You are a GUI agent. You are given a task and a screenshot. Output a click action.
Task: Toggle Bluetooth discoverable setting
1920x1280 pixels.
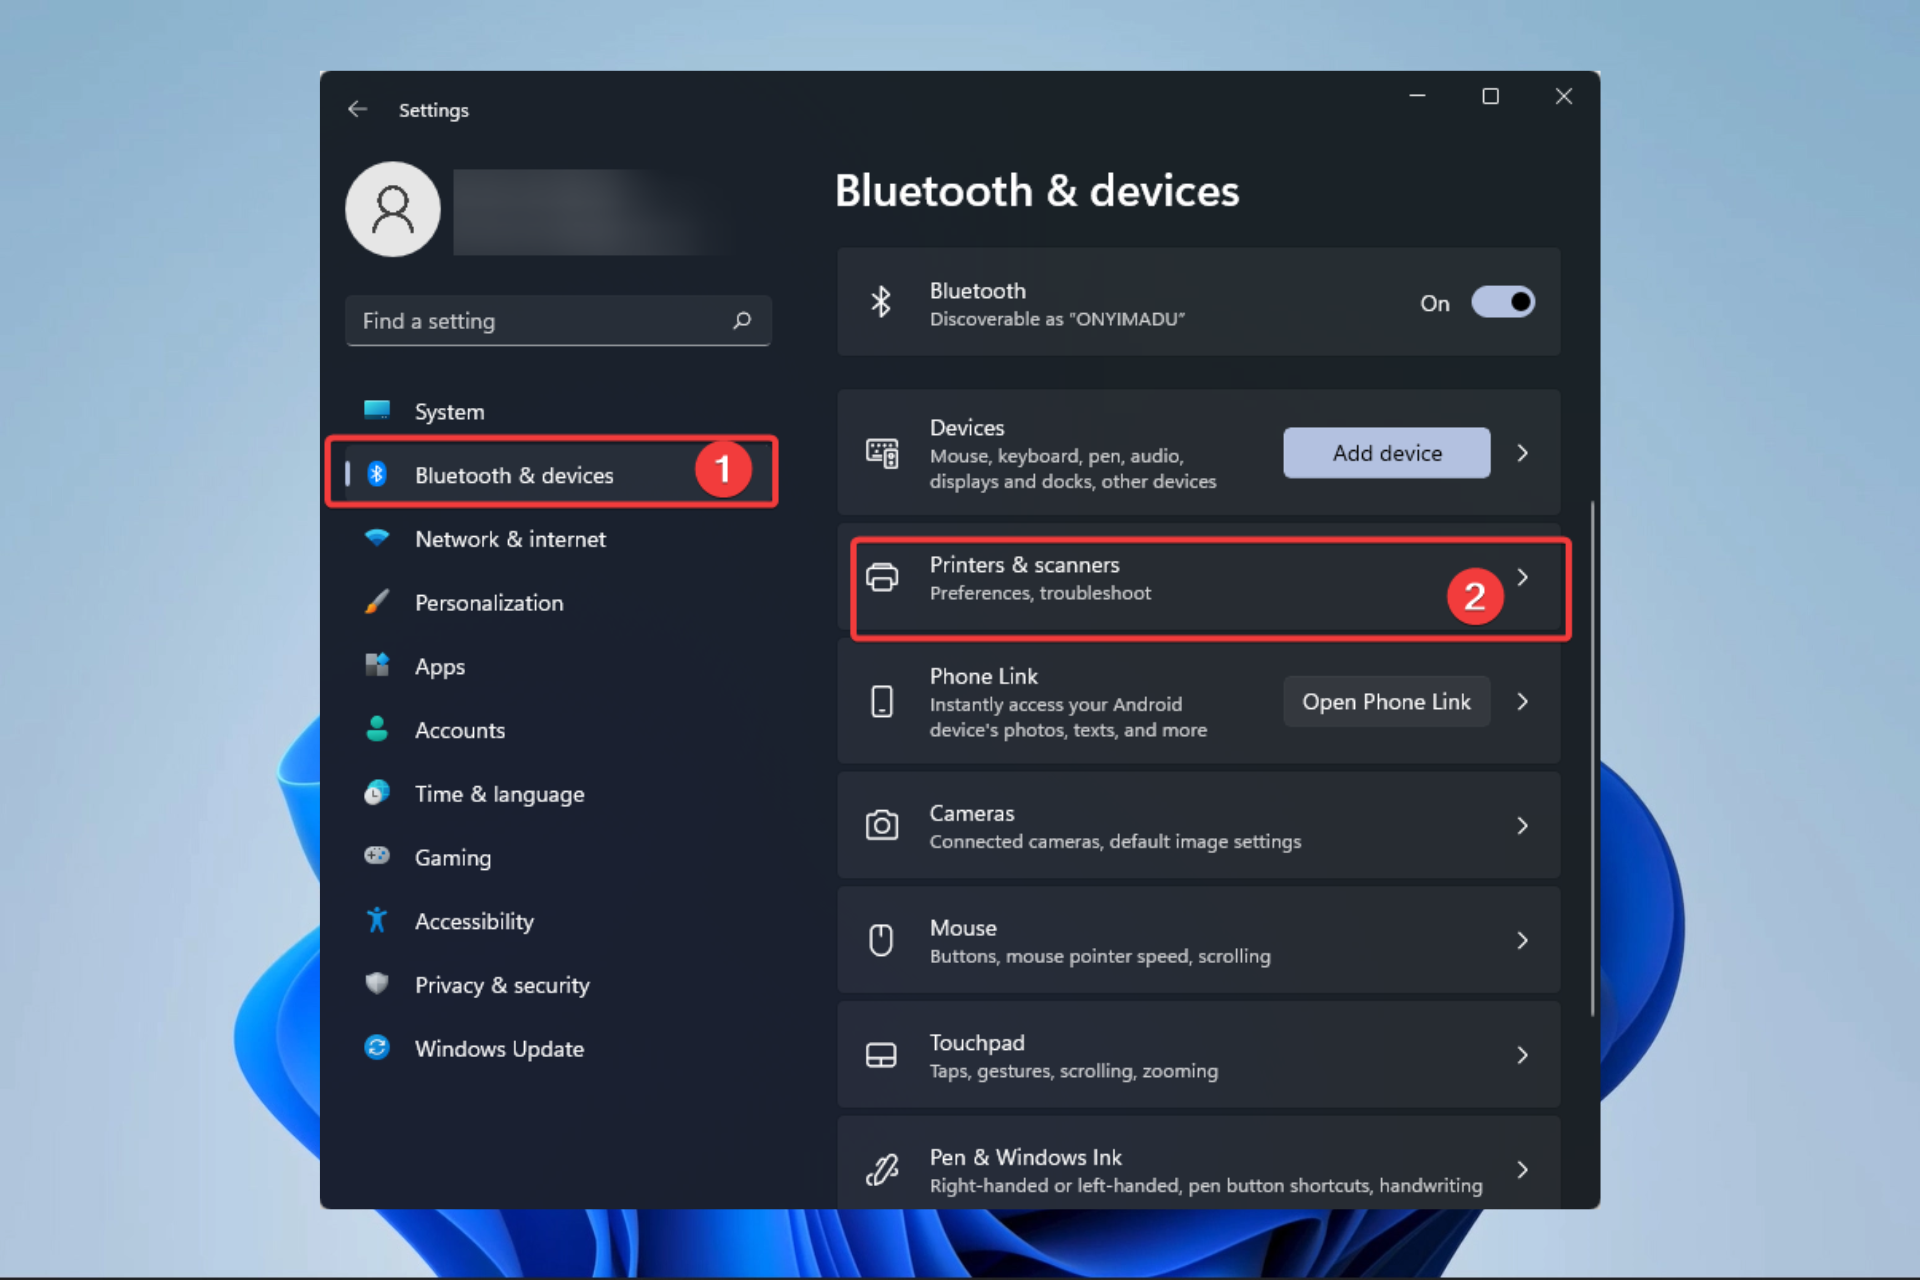(x=1503, y=301)
